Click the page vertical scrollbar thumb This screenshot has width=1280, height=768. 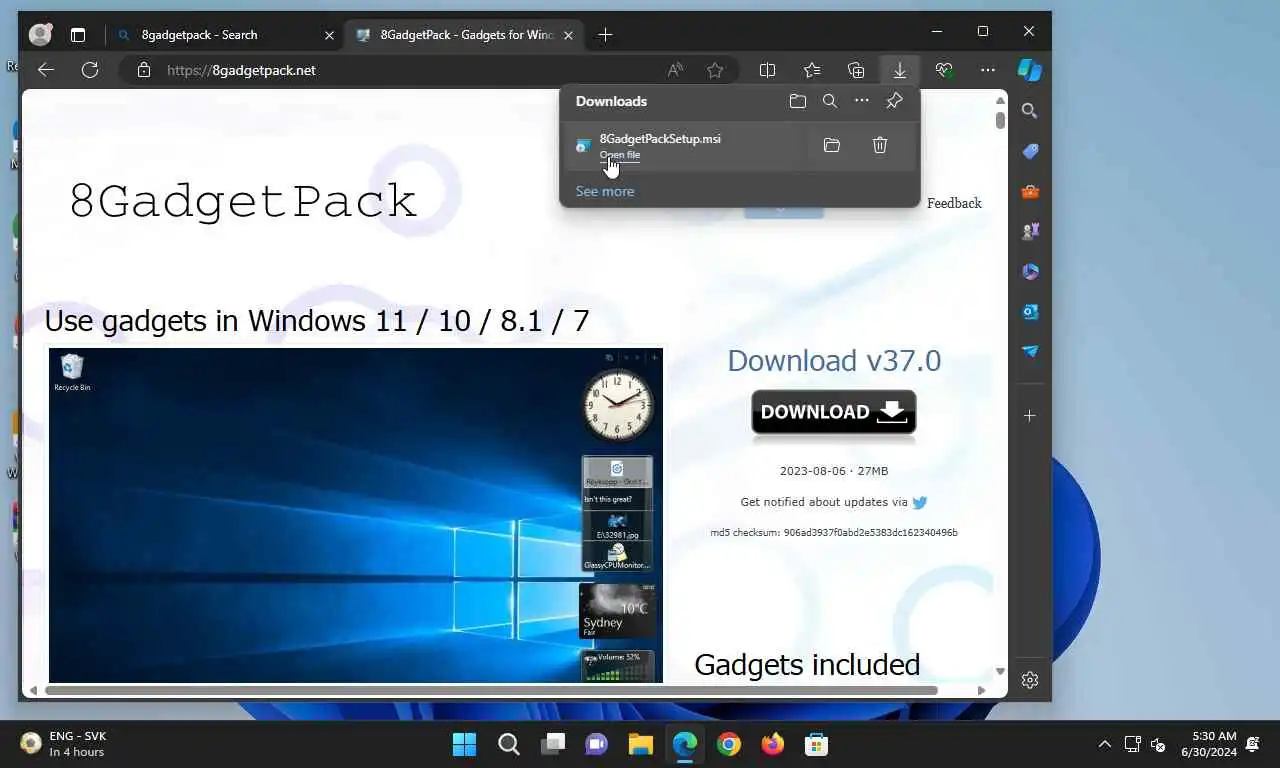[x=1000, y=119]
